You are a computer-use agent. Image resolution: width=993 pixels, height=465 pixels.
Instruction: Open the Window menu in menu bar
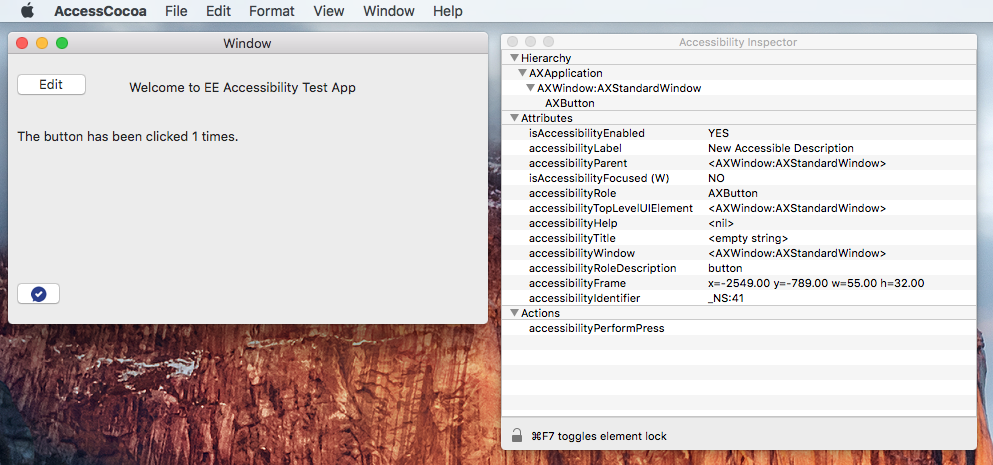click(x=389, y=11)
